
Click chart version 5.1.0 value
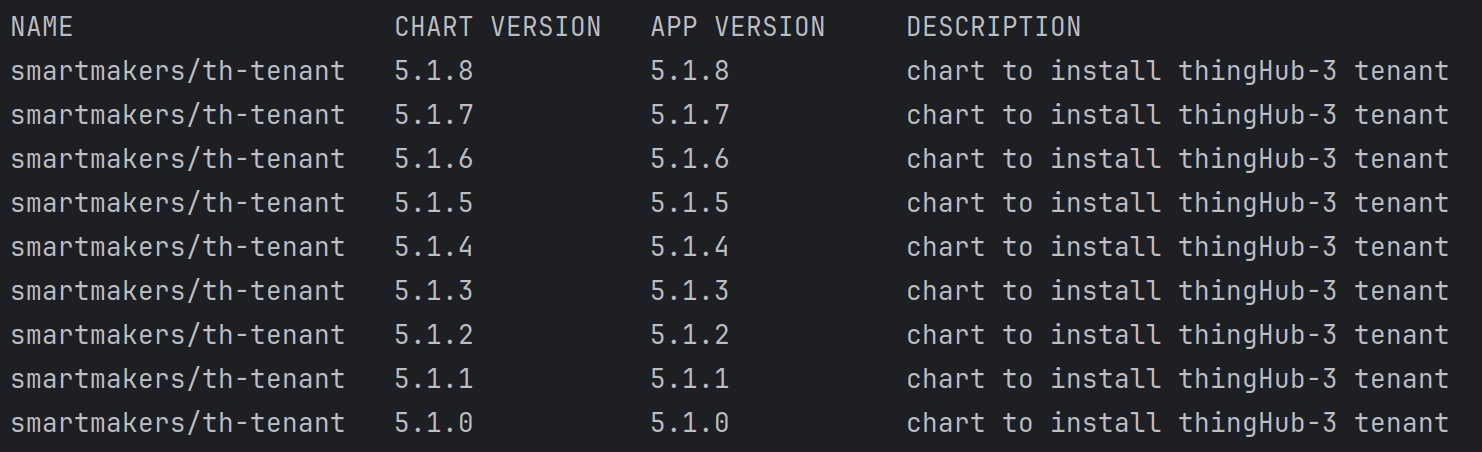tap(434, 423)
